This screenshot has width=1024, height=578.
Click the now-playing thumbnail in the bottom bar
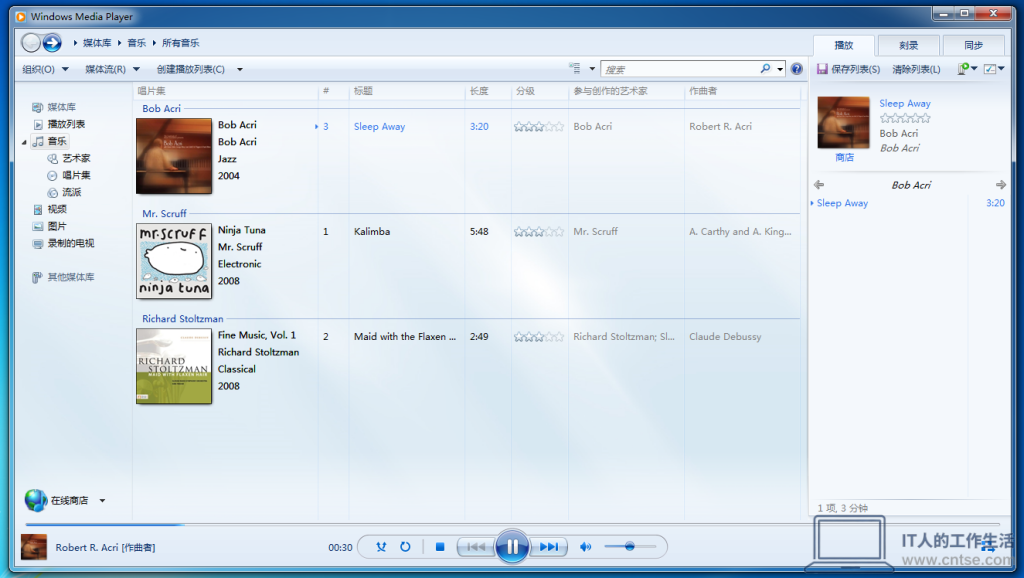point(34,547)
